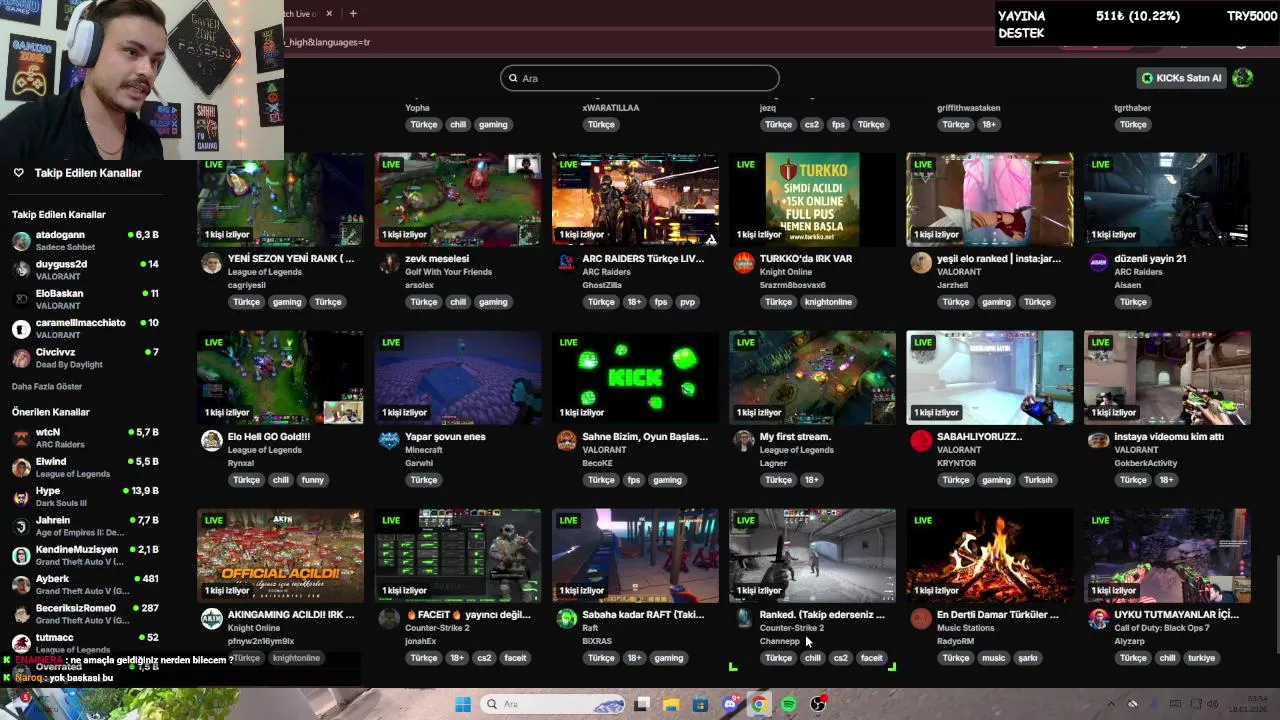
Task: Open Yapar şovun enes stream title
Action: click(445, 437)
